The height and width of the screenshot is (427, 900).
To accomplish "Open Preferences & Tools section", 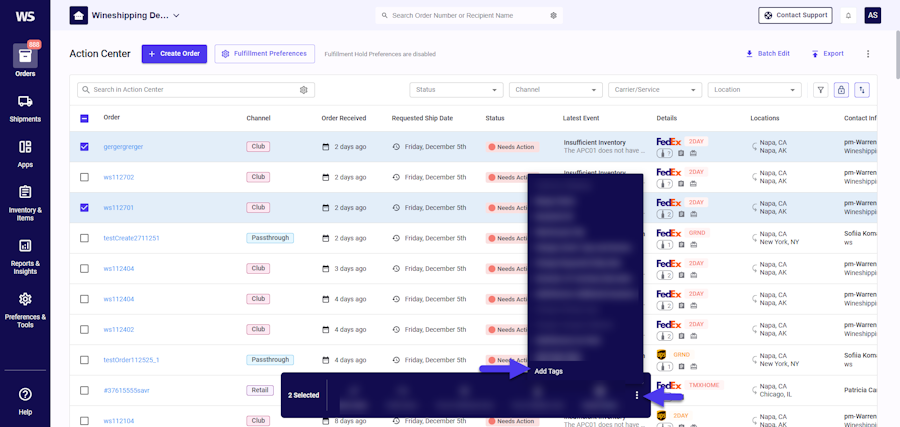I will [25, 309].
